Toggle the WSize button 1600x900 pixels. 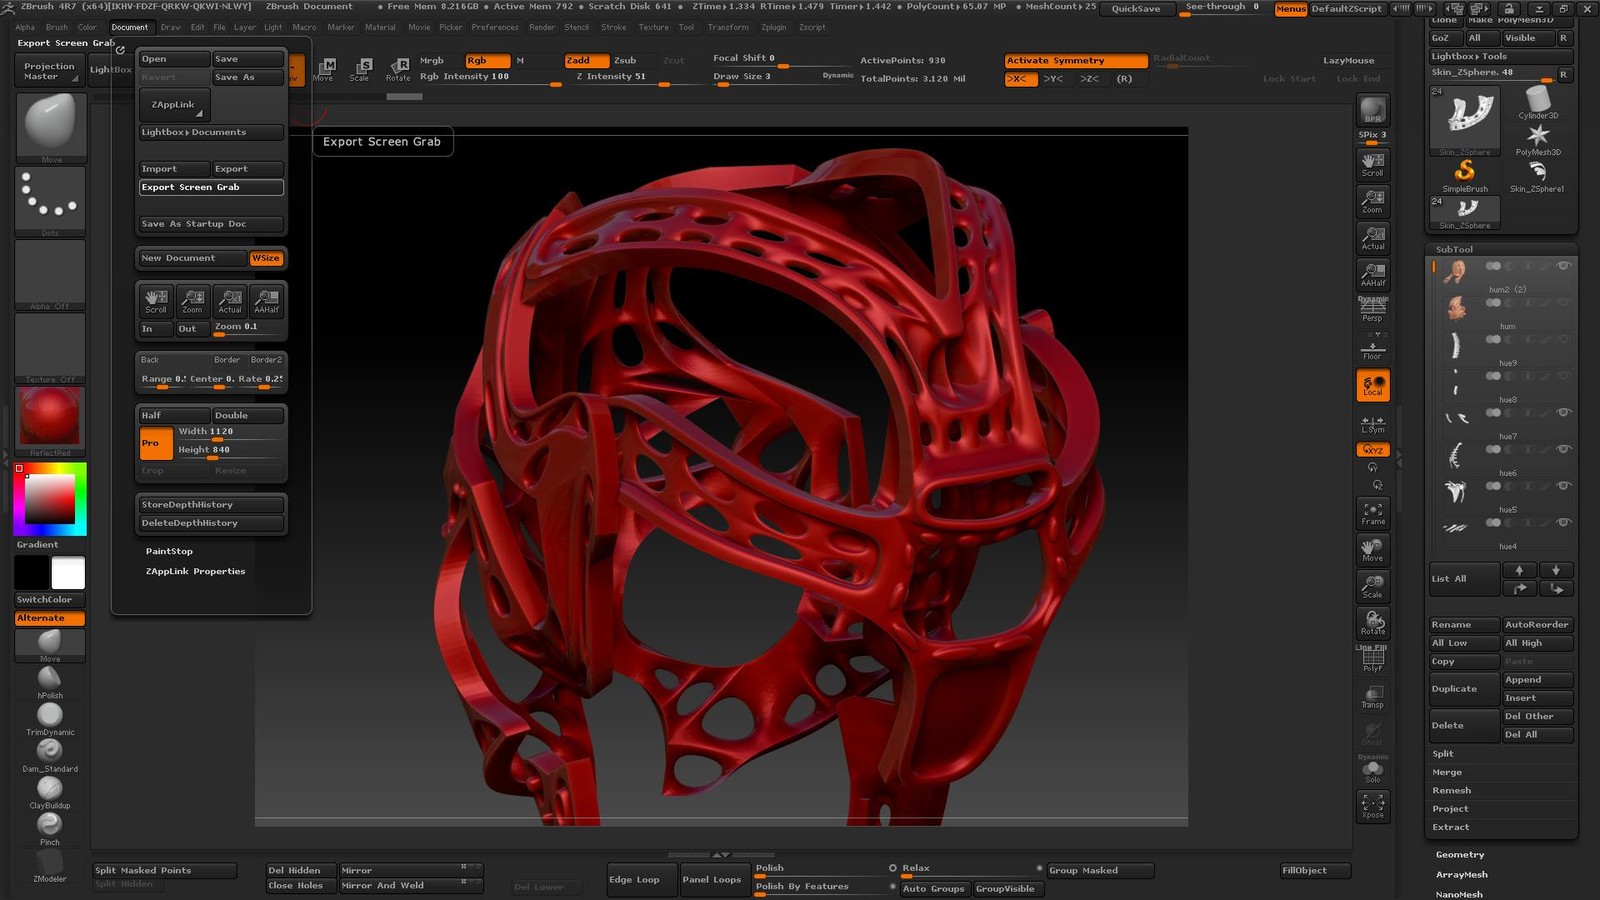pyautogui.click(x=266, y=258)
